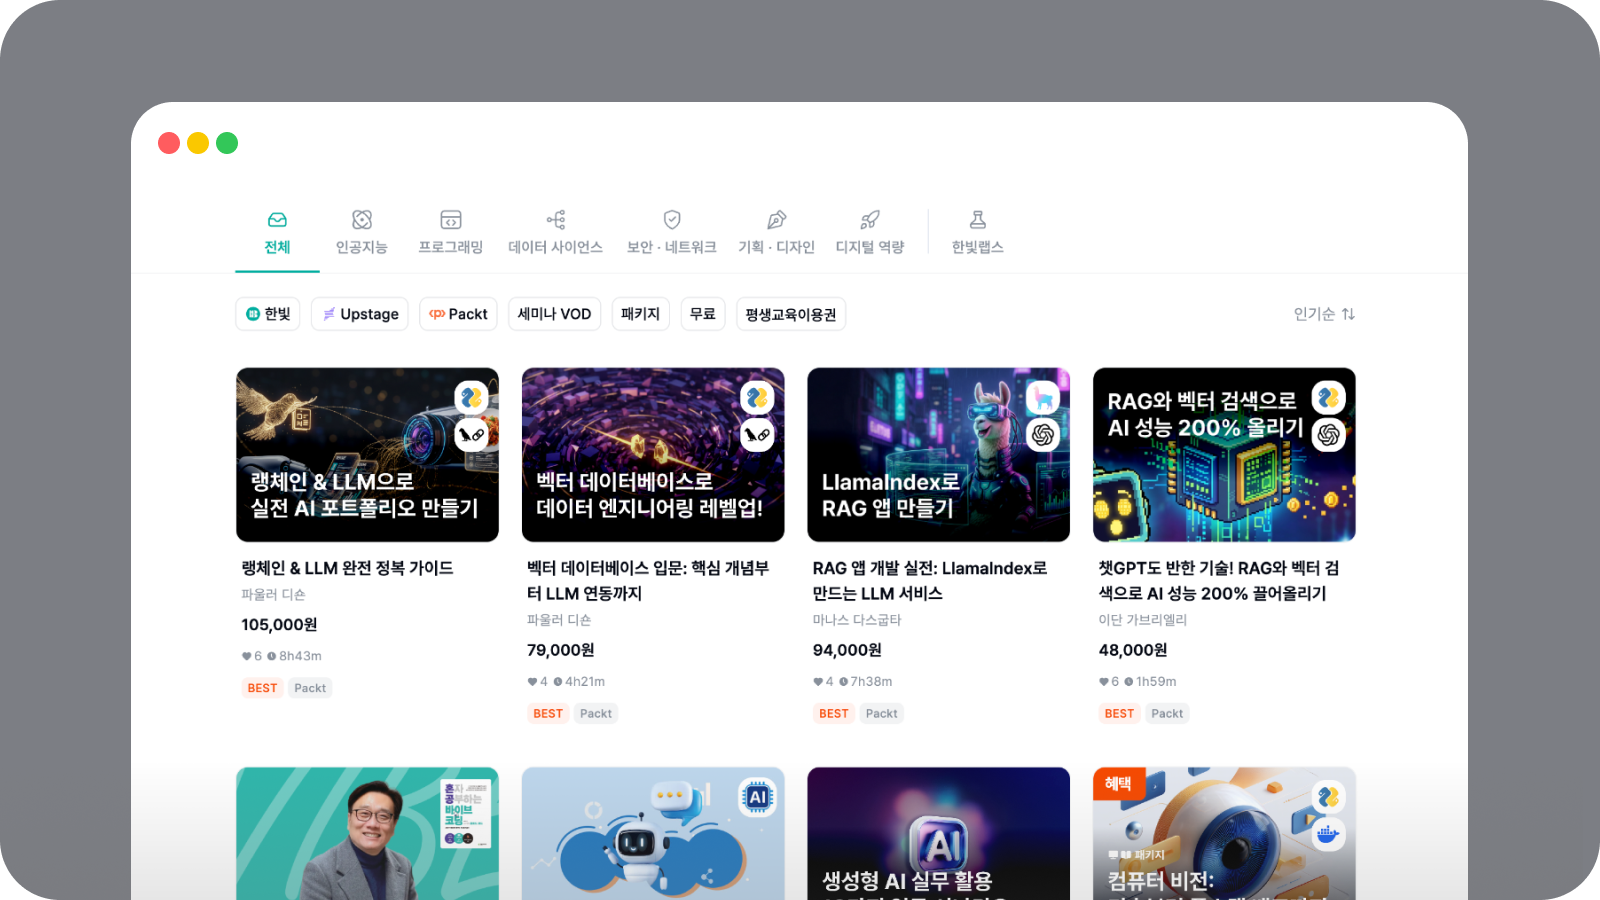
Task: Click the Packt tag on 79,000원 course
Action: (x=596, y=713)
